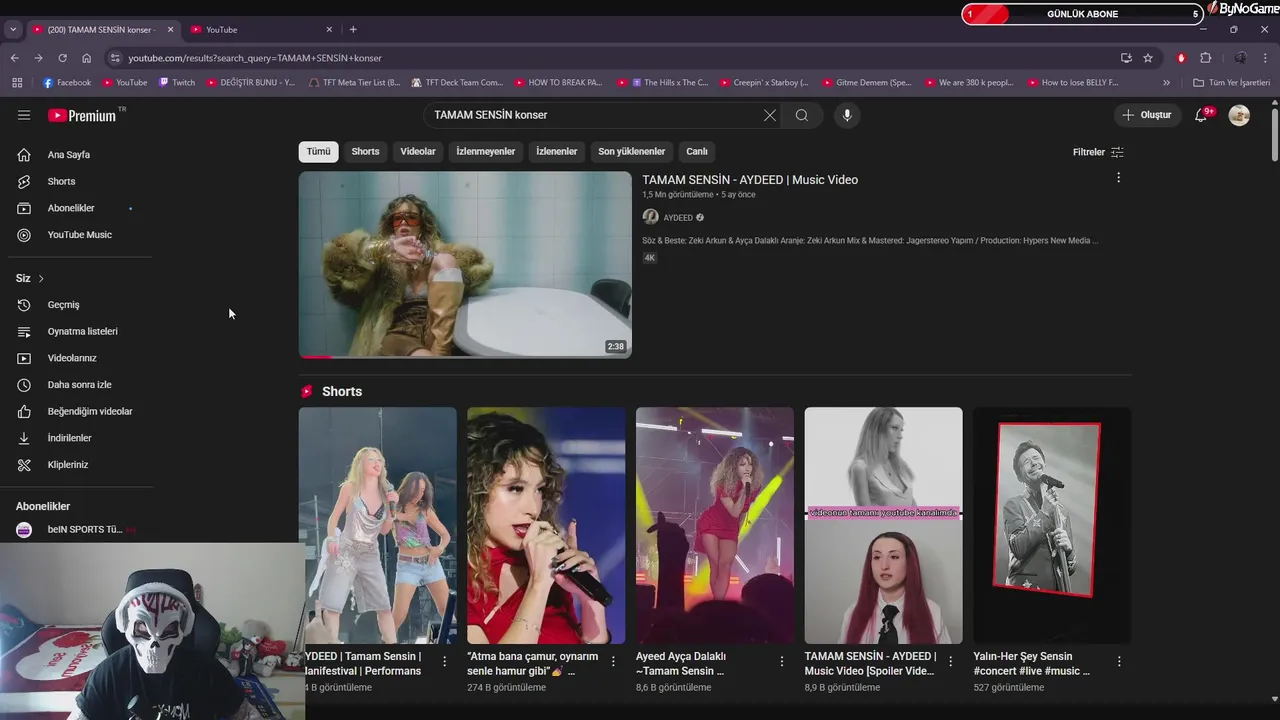1280x720 pixels.
Task: Select the İzlenenler filter chip
Action: click(557, 152)
